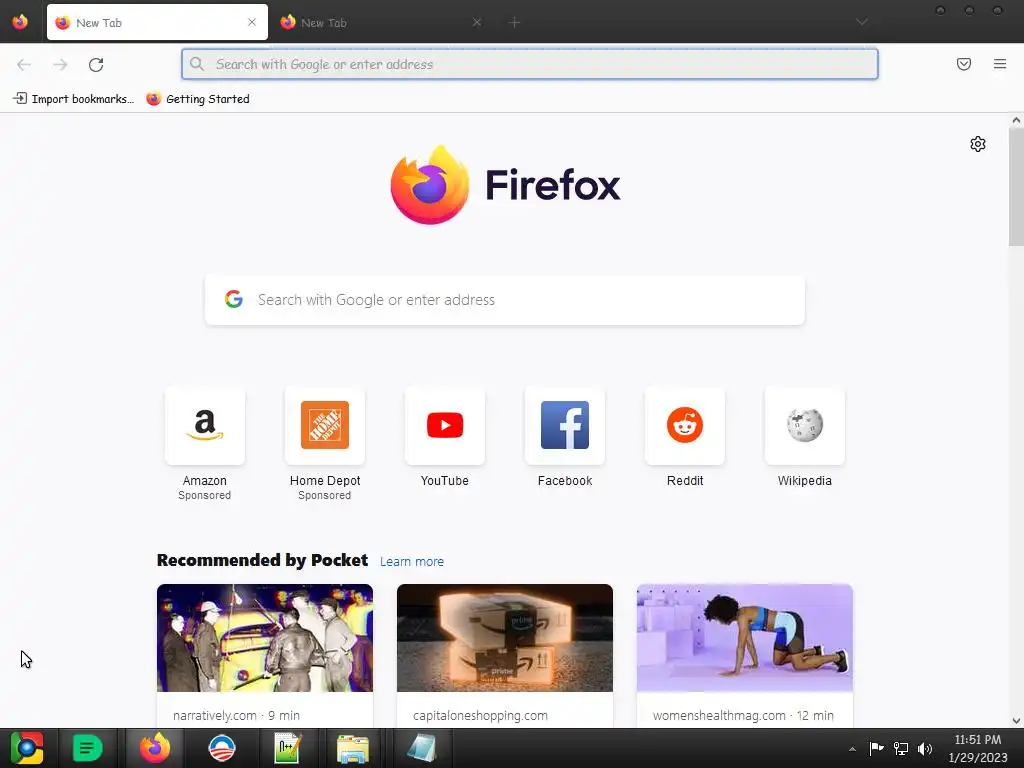Screen dimensions: 1024x768
Task: Open the Amazon shortcut tile
Action: [x=204, y=426]
